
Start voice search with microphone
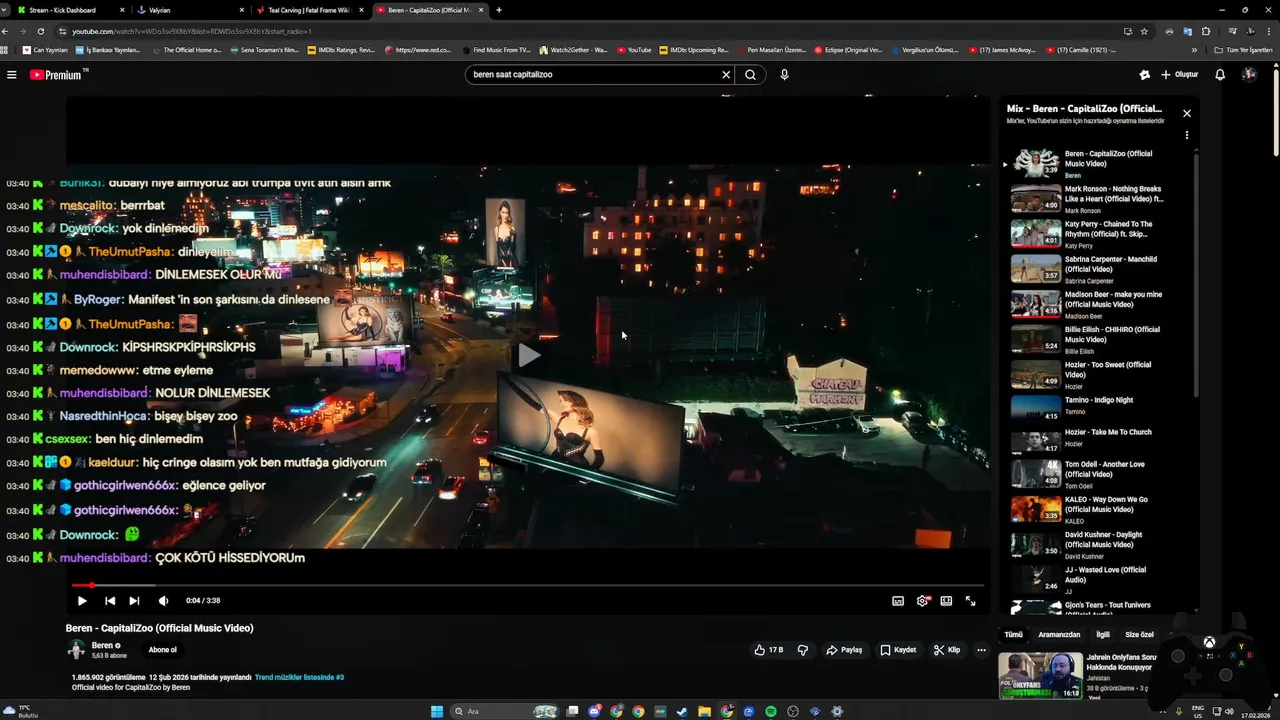coord(784,75)
